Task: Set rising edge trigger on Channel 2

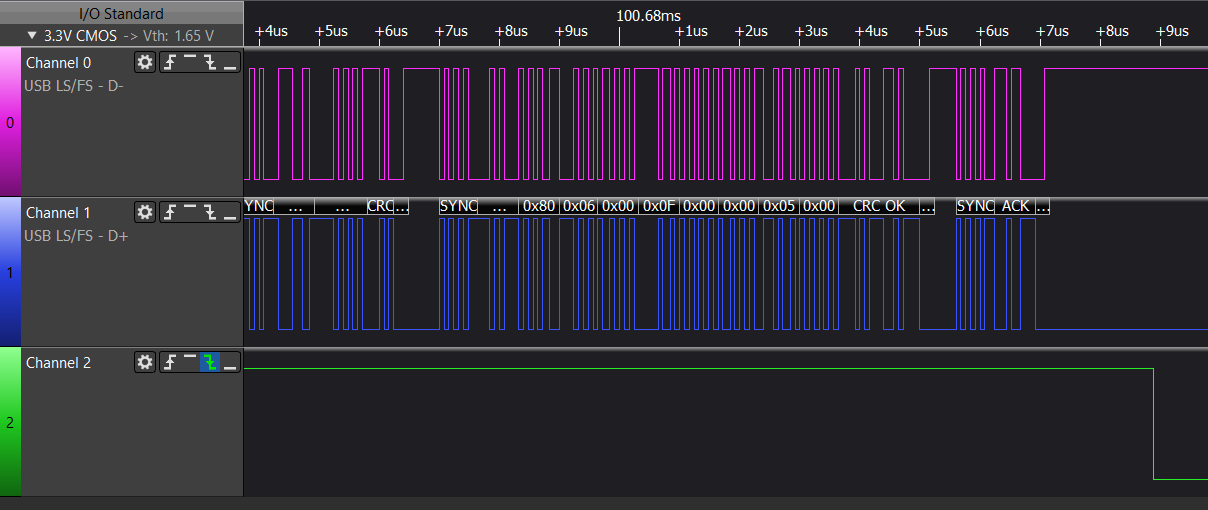Action: click(169, 362)
